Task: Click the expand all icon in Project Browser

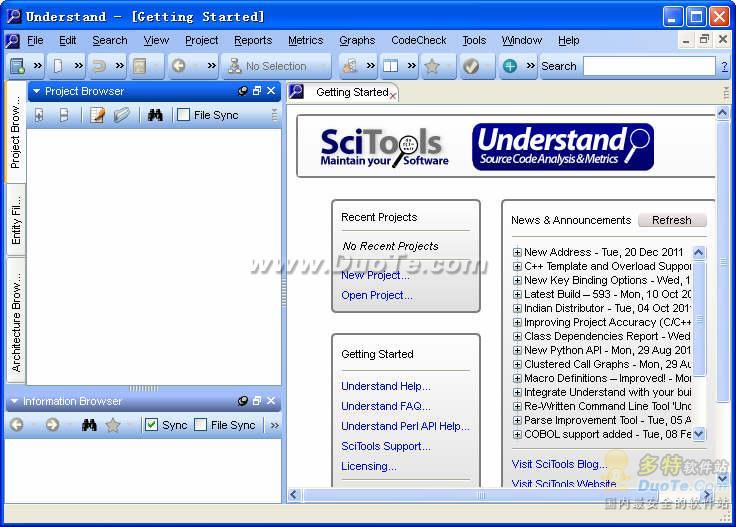Action: pyautogui.click(x=39, y=115)
